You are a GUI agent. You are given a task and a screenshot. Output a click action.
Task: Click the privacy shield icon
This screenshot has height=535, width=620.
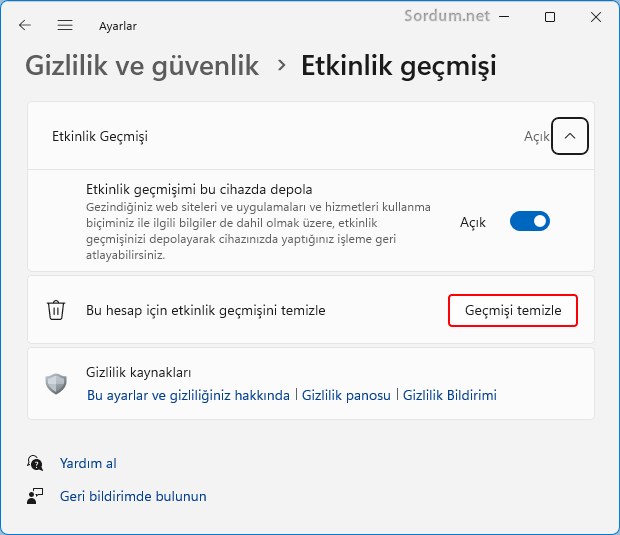click(56, 384)
